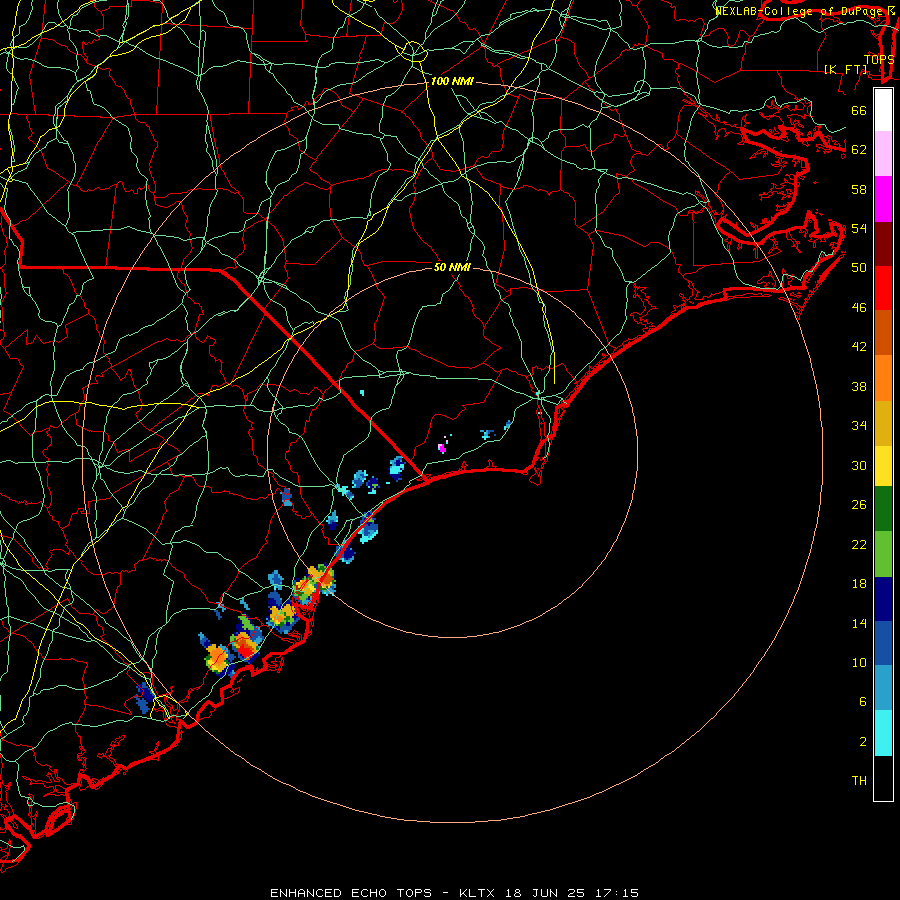This screenshot has height=900, width=900.
Task: Click the 62 legend value
Action: tap(859, 150)
